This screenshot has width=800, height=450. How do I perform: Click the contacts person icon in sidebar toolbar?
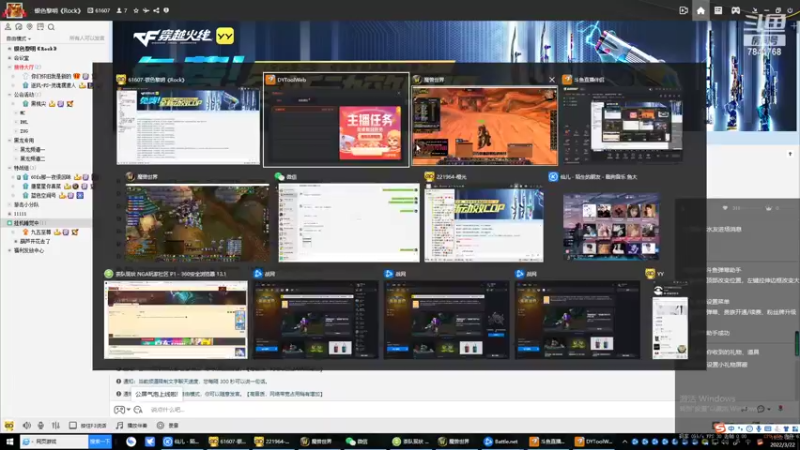click(x=8, y=27)
